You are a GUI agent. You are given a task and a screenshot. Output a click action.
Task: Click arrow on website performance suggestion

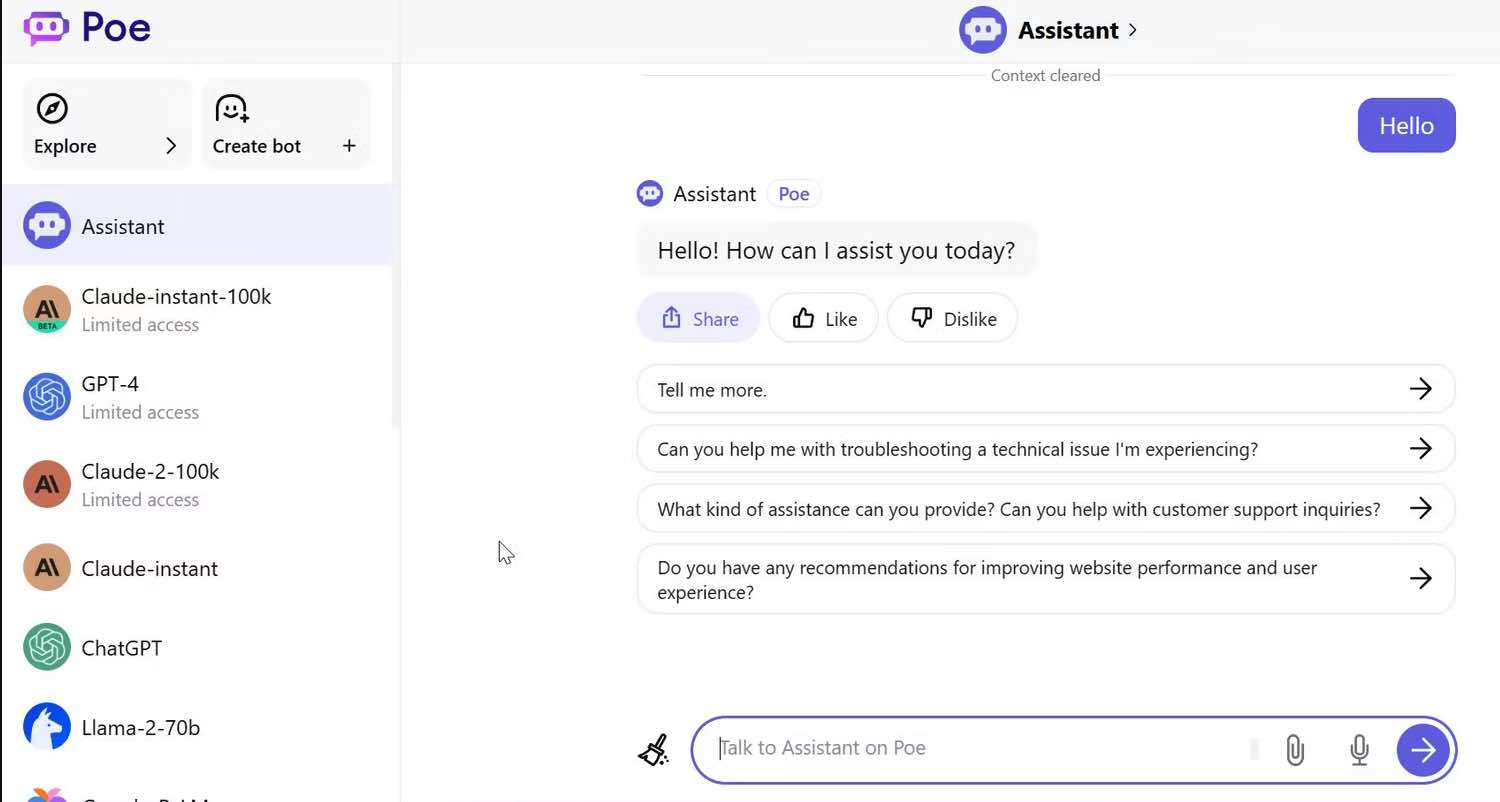(x=1420, y=579)
